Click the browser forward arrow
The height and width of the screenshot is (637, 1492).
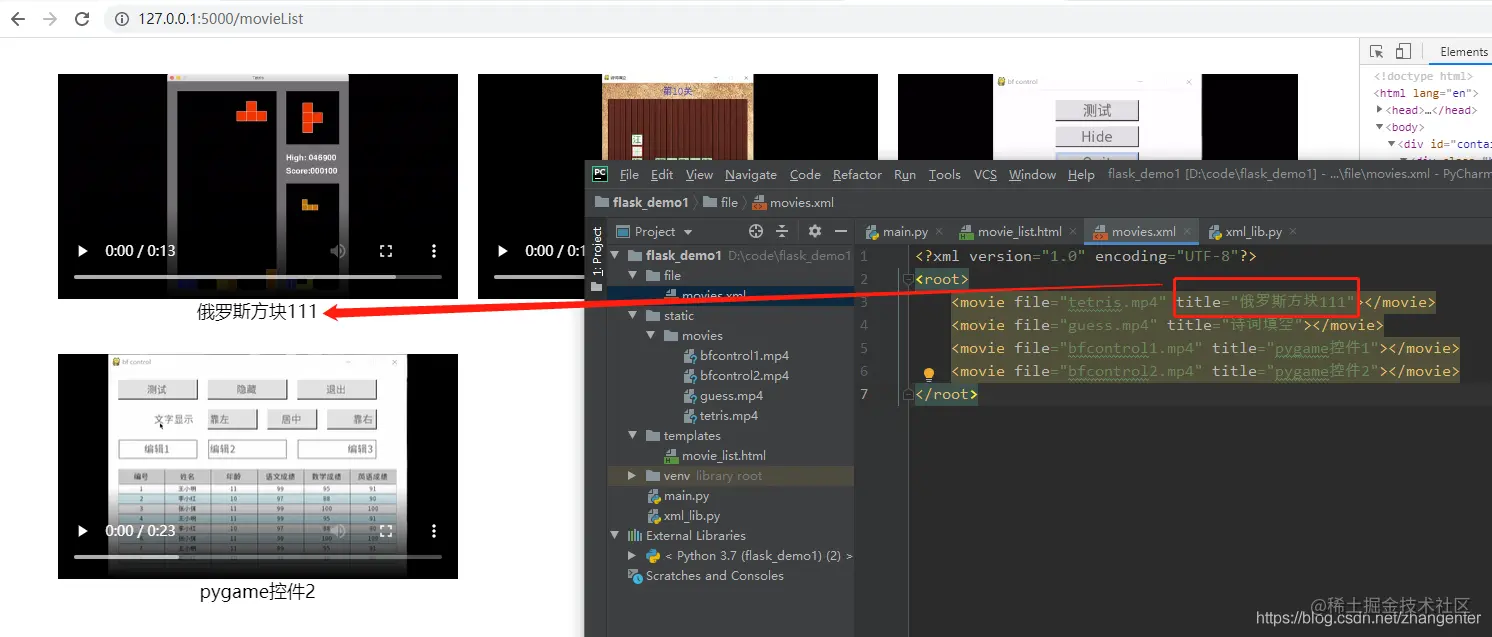(49, 19)
